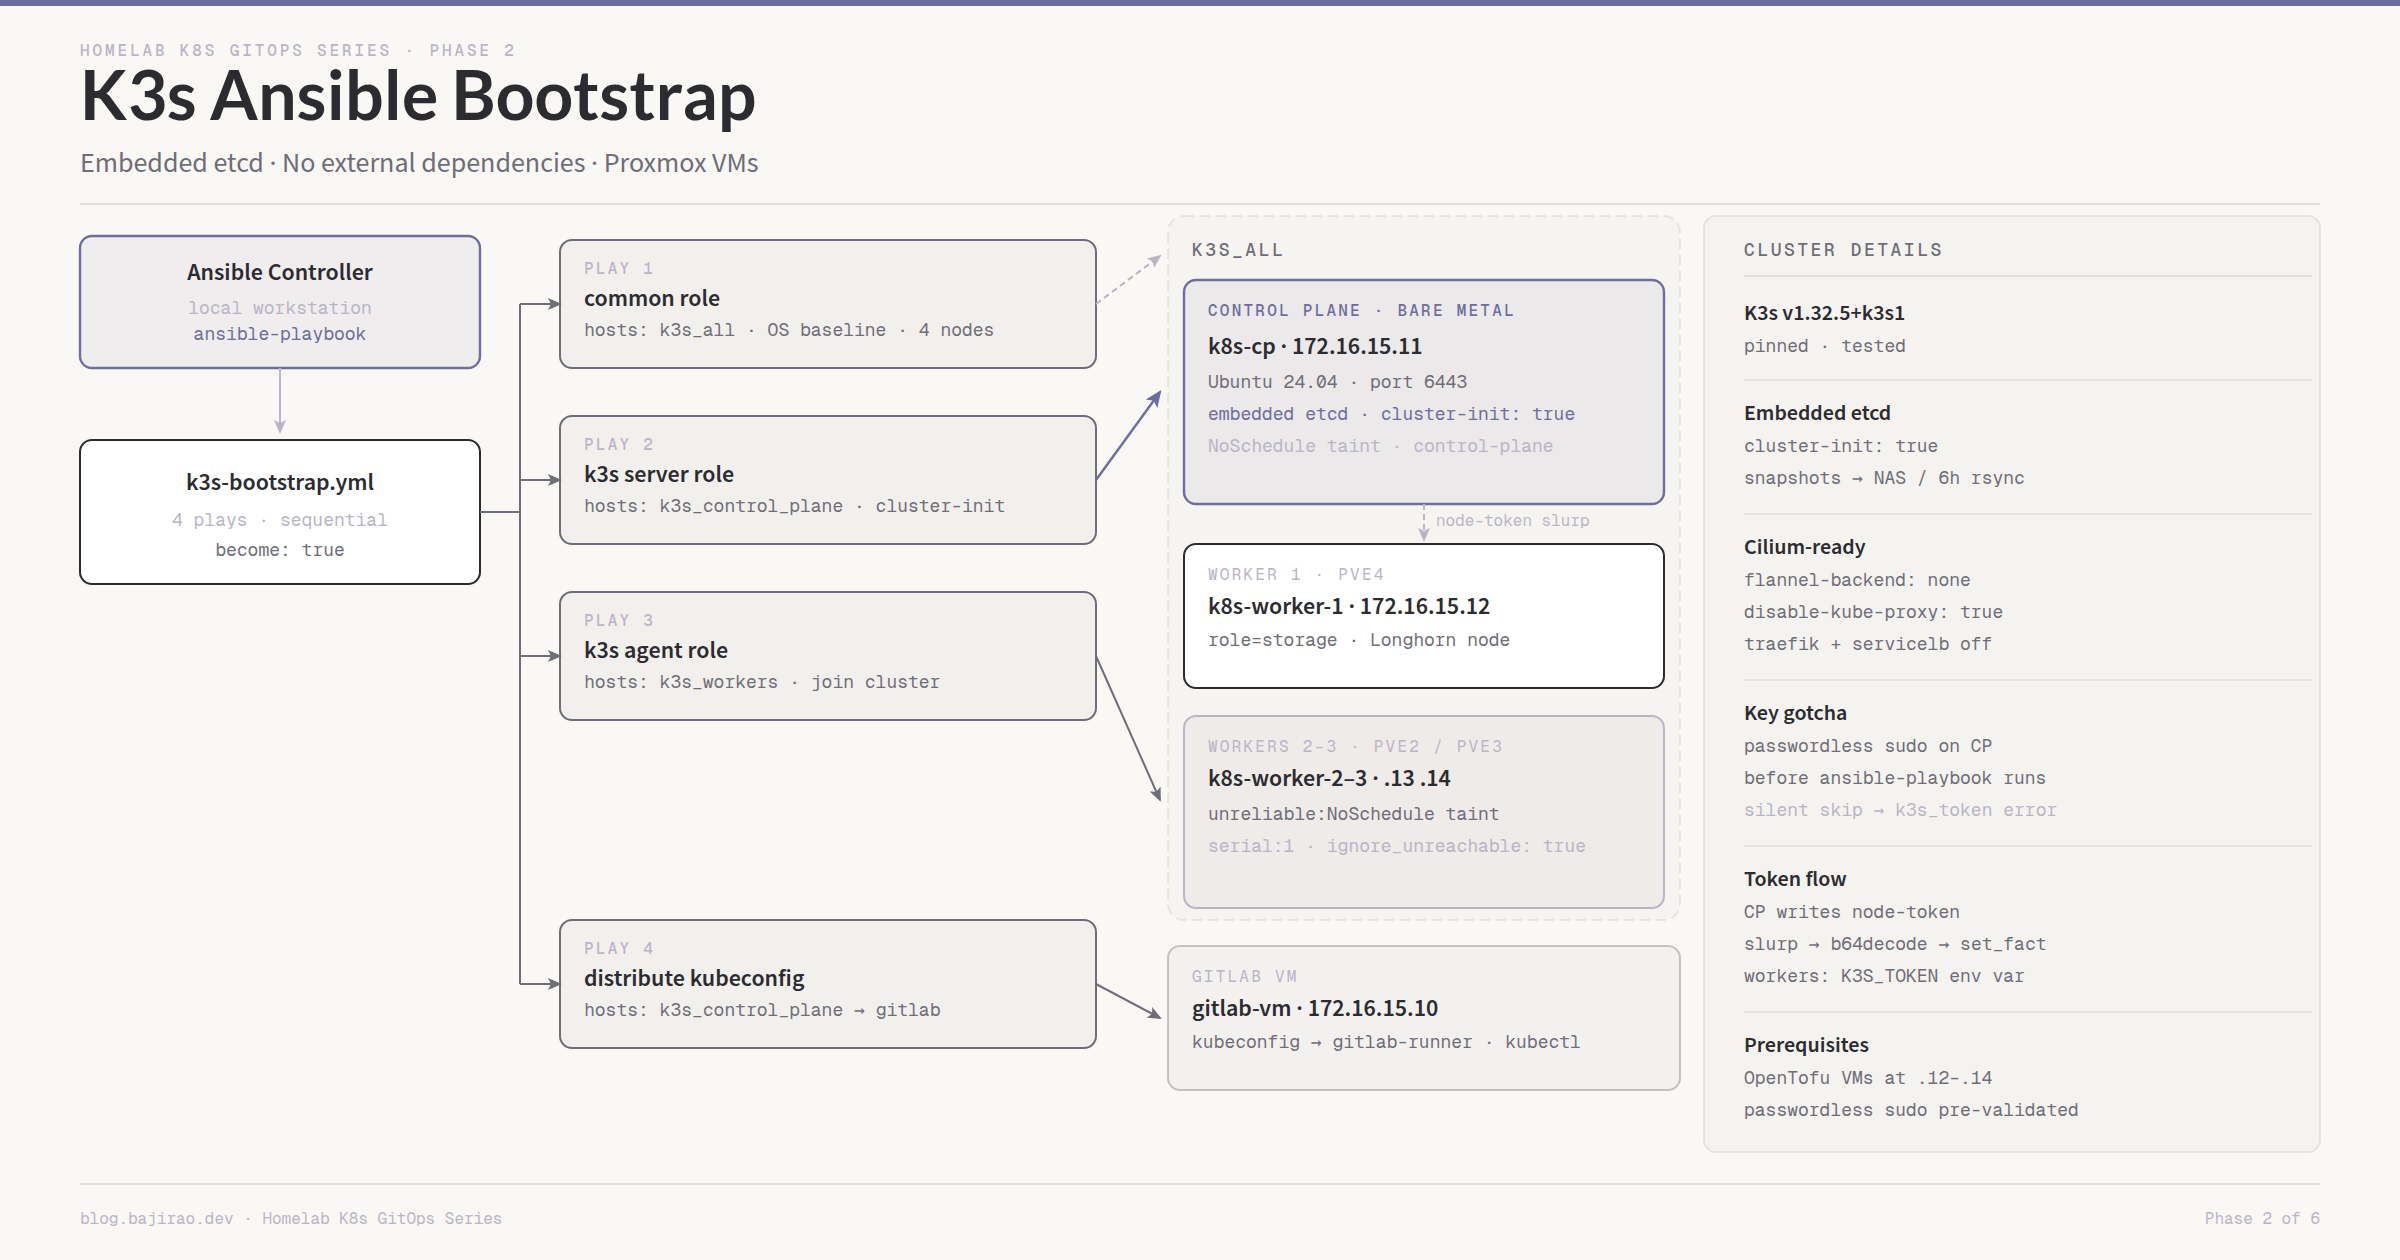Select 'k8s-worker-2–3 · .13 .14' title
Screen dimensions: 2400x1260
1329,778
